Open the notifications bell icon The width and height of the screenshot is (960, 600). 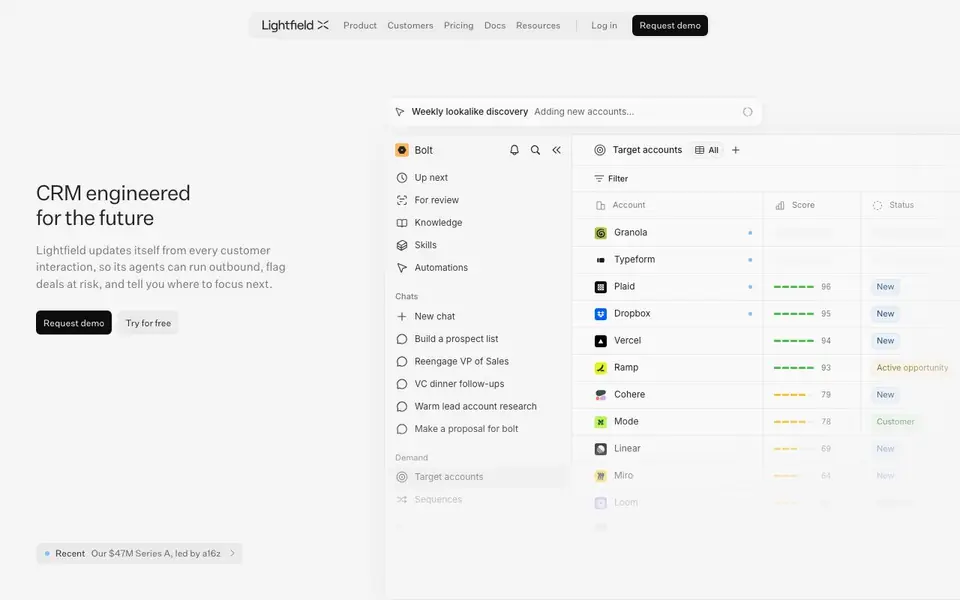point(514,150)
